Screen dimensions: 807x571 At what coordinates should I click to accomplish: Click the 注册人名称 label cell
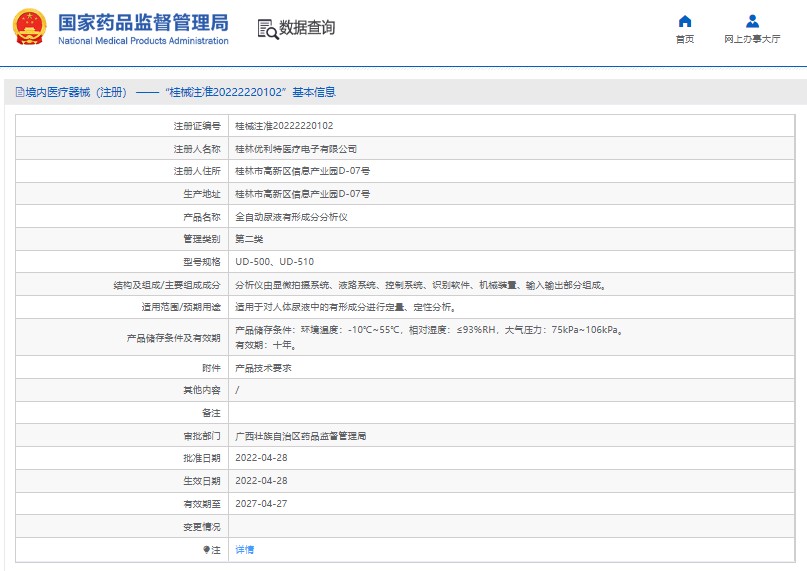click(122, 149)
